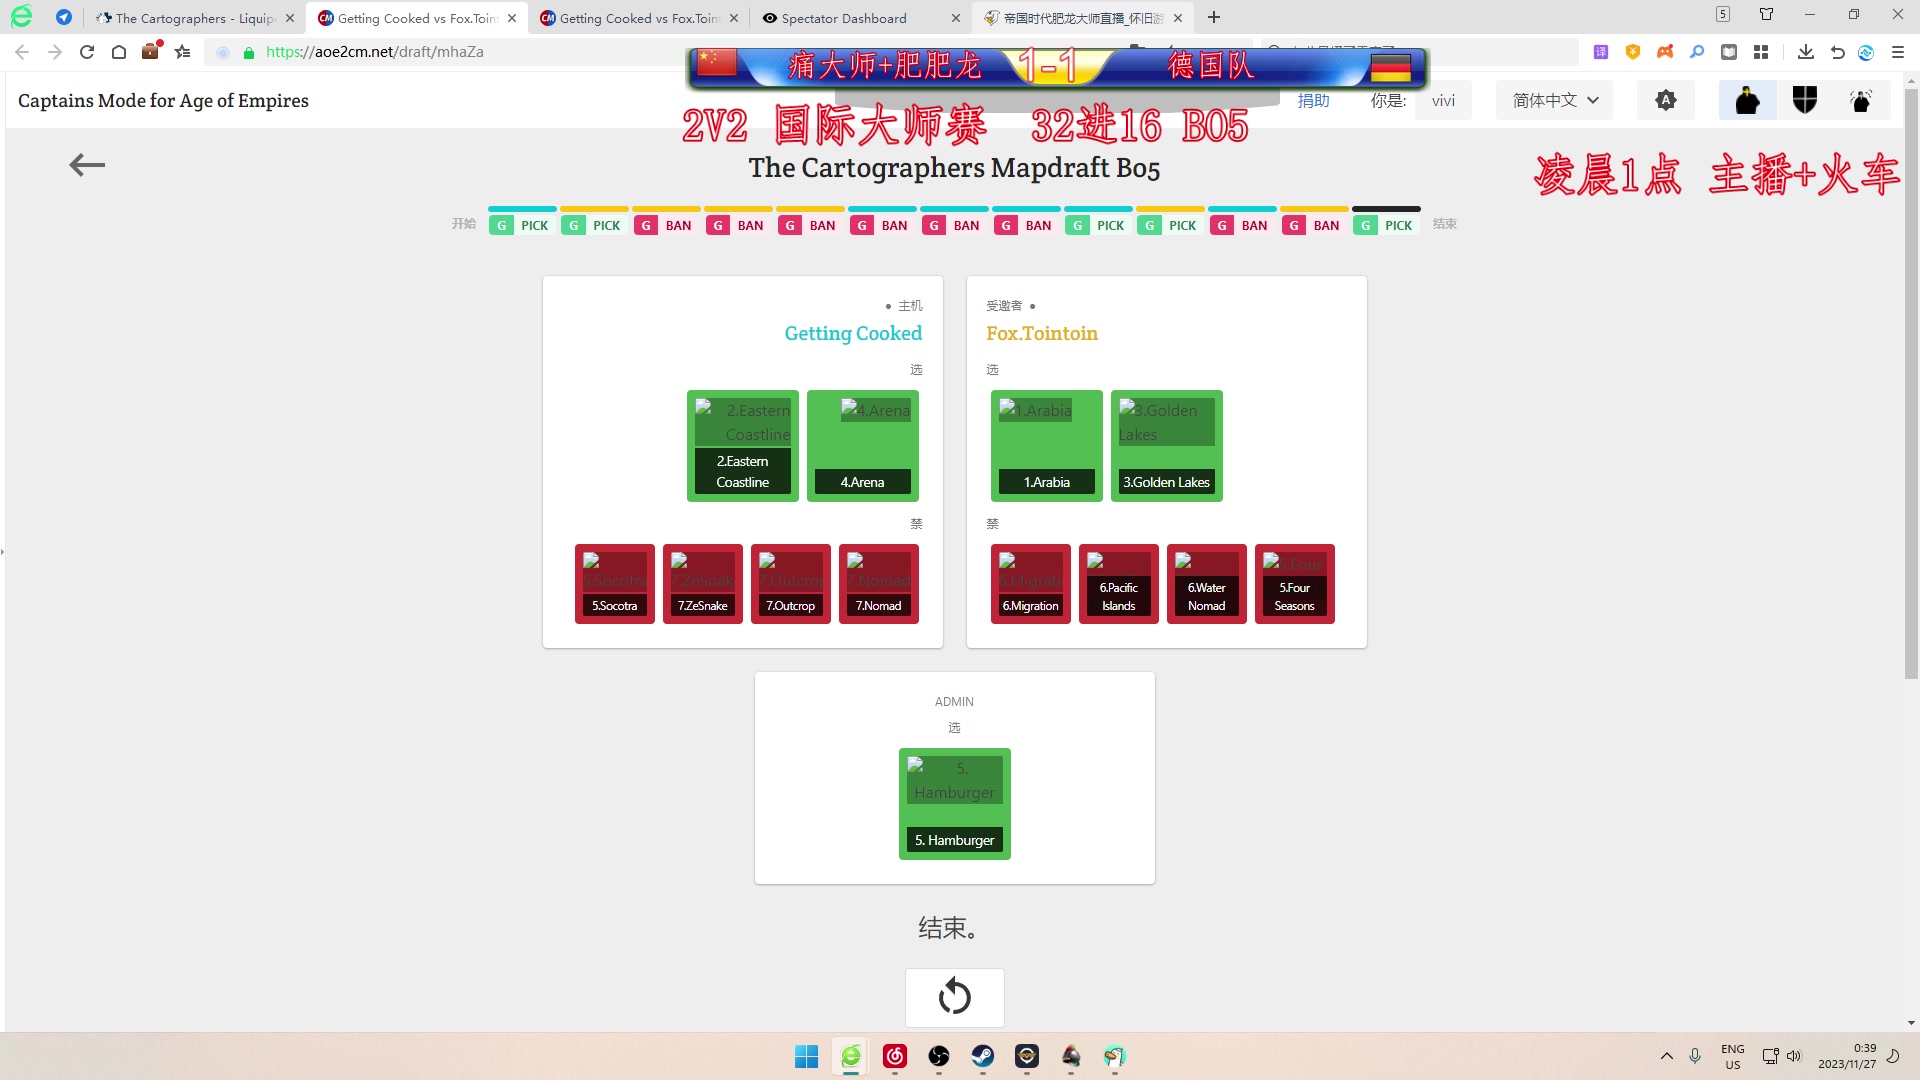
Task: Click the 2.Eastern Coastline pick
Action: [742, 444]
